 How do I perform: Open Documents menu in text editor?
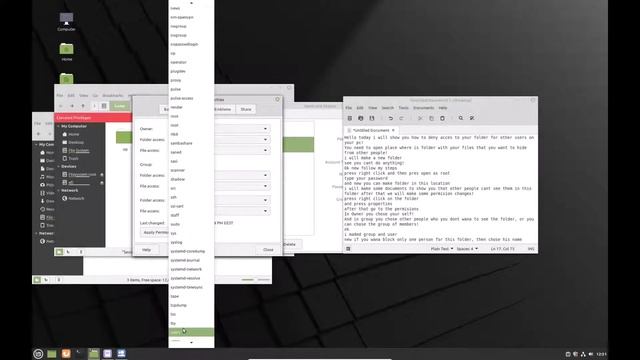coord(424,108)
